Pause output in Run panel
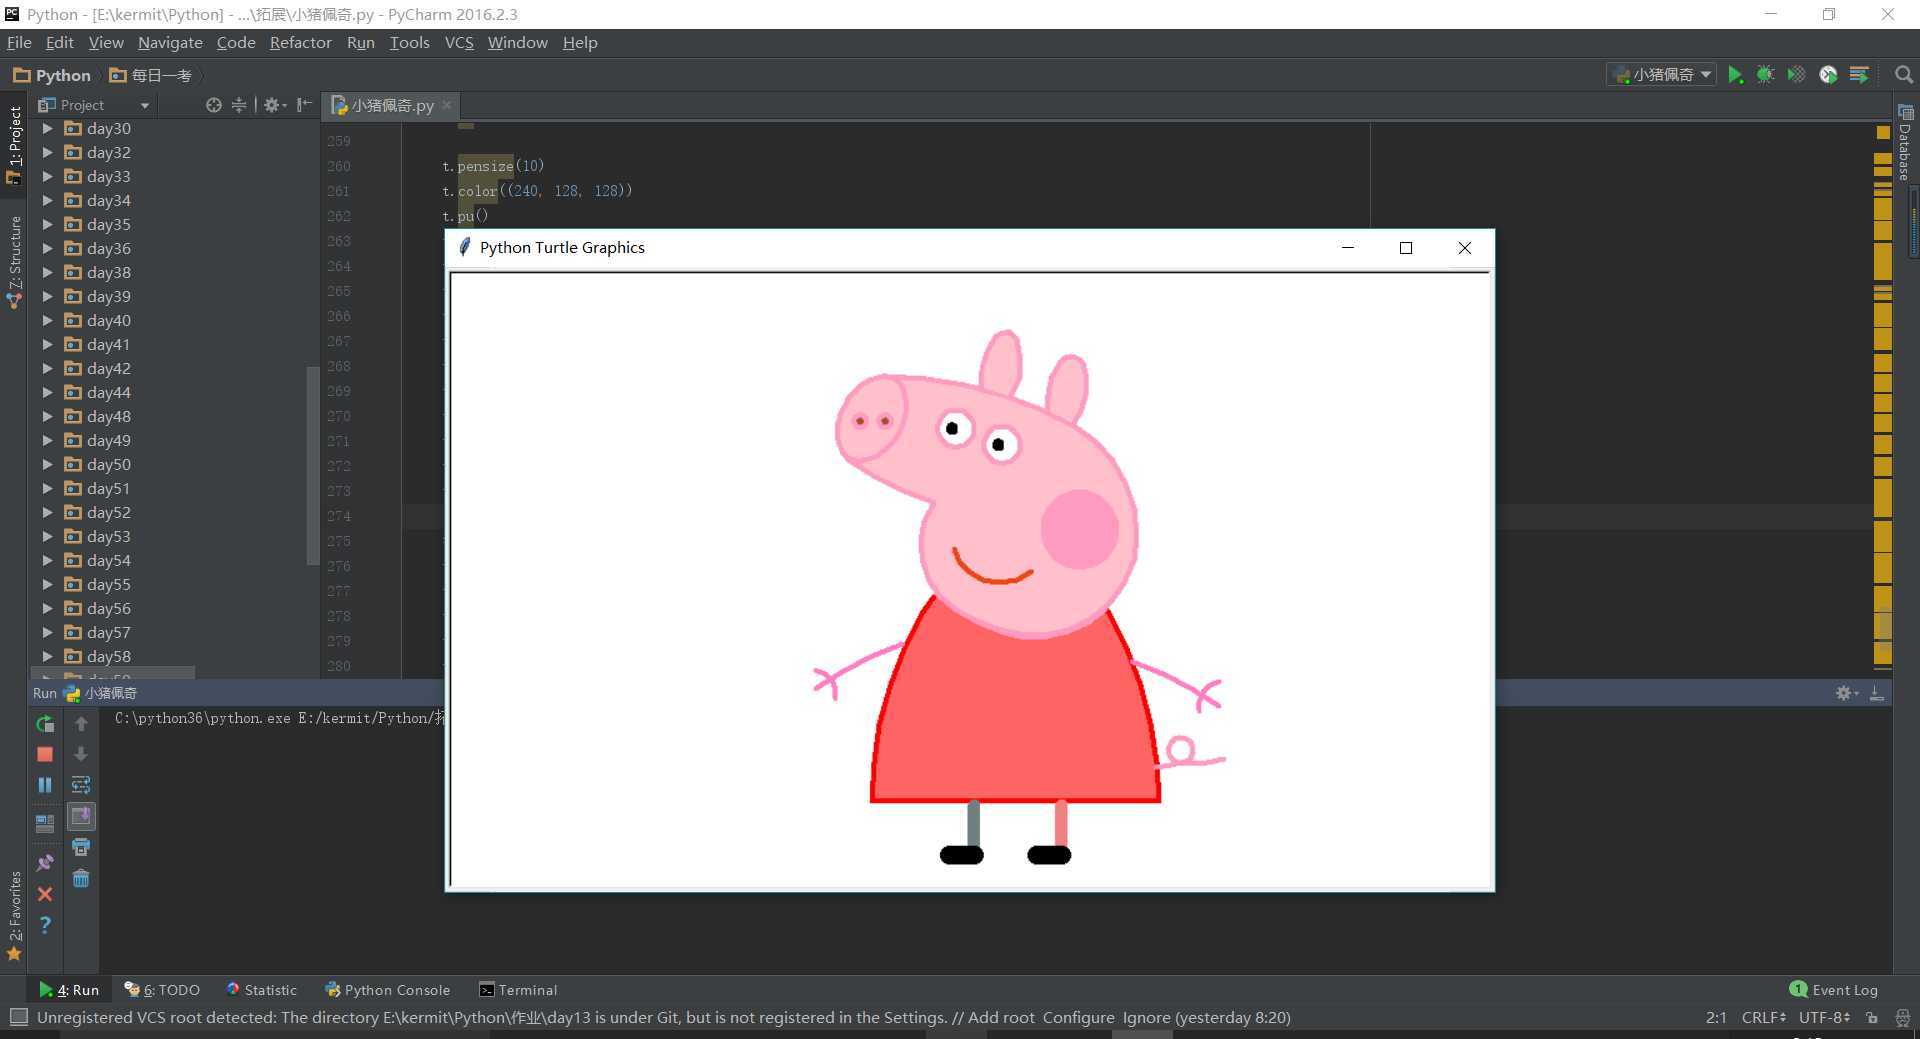Screen dimensions: 1920x1039 pos(45,785)
